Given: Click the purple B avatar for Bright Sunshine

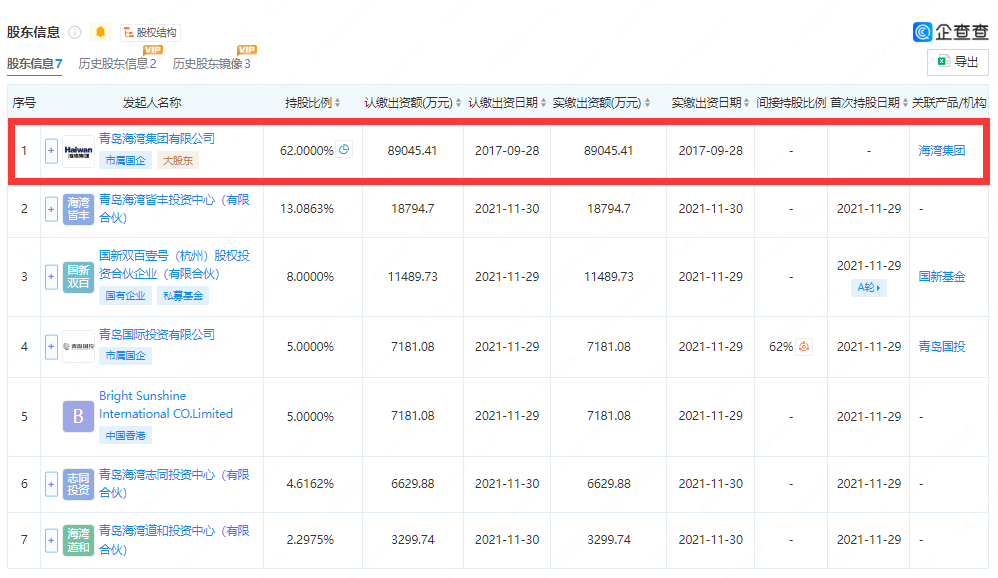Looking at the screenshot, I should [78, 415].
